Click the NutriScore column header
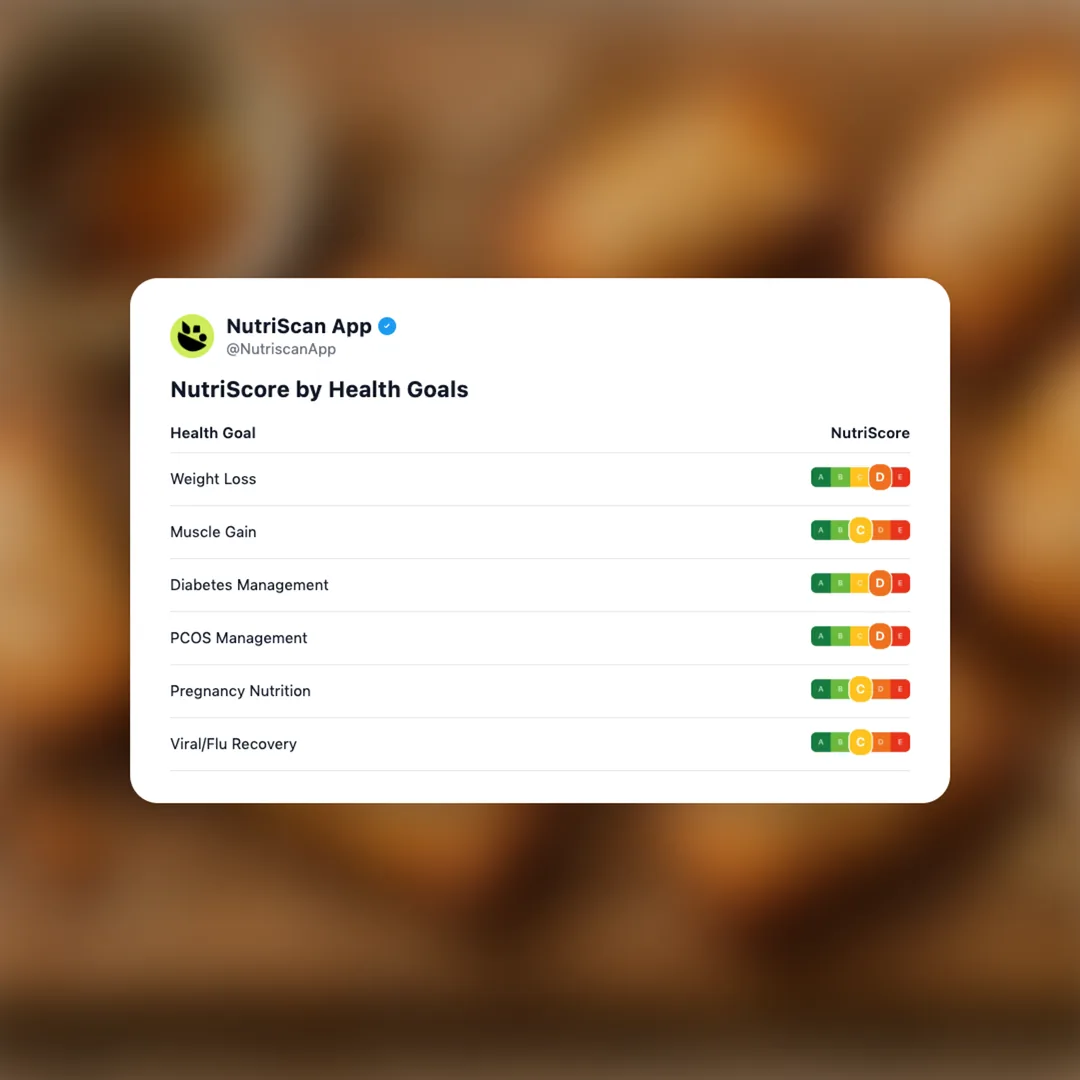Screen dimensions: 1080x1080 [x=870, y=433]
